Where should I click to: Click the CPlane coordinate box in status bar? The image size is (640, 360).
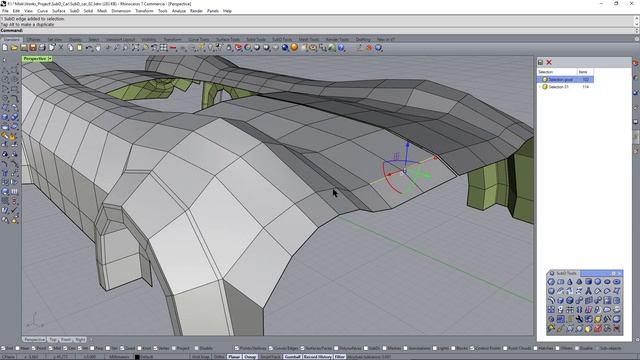(x=8, y=357)
